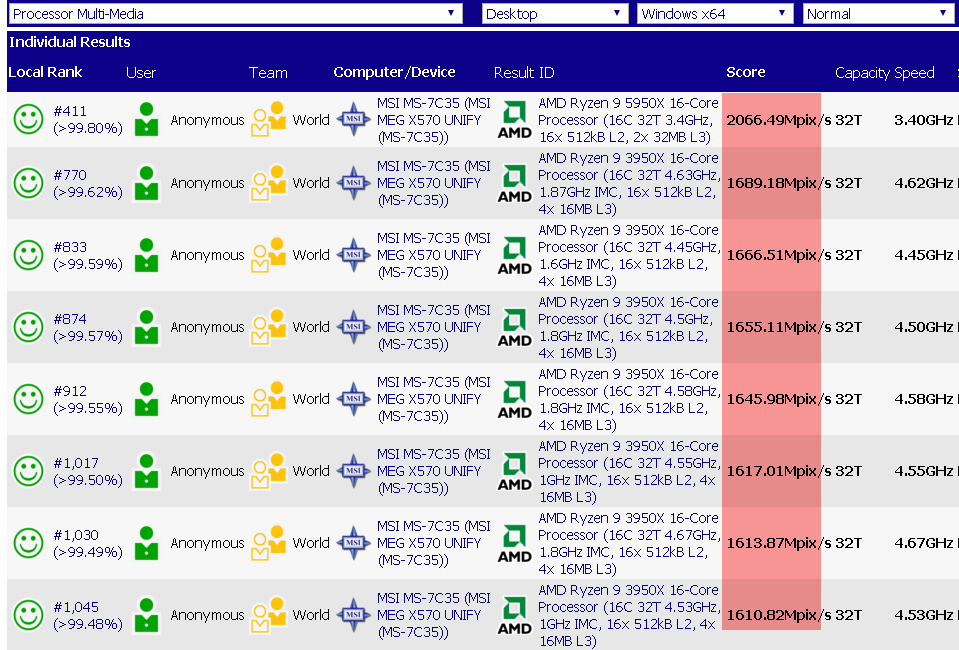Click AMD logo in #1,030 row
Screen dimensions: 959x650
tap(514, 544)
